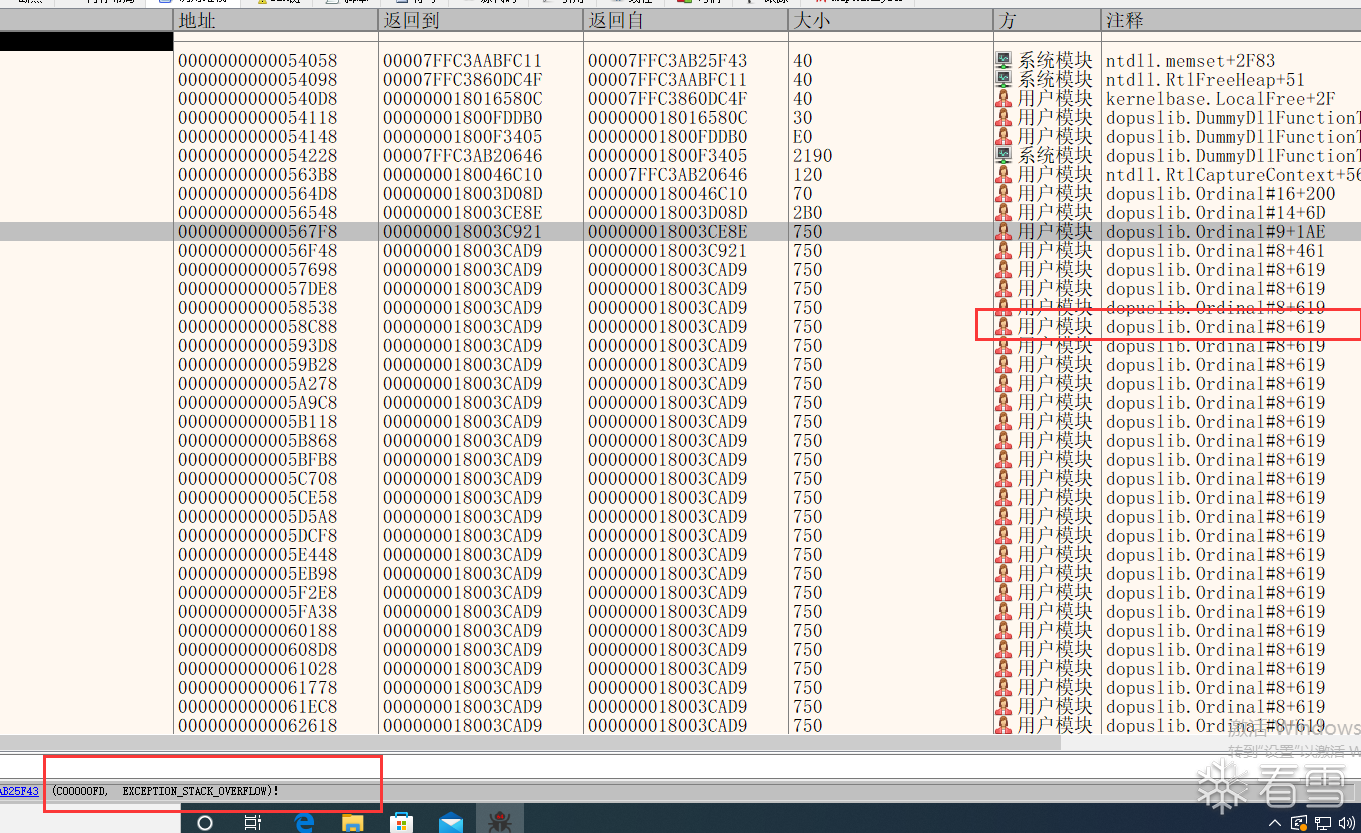This screenshot has width=1361, height=833.
Task: Open the Mail app from taskbar
Action: click(451, 822)
